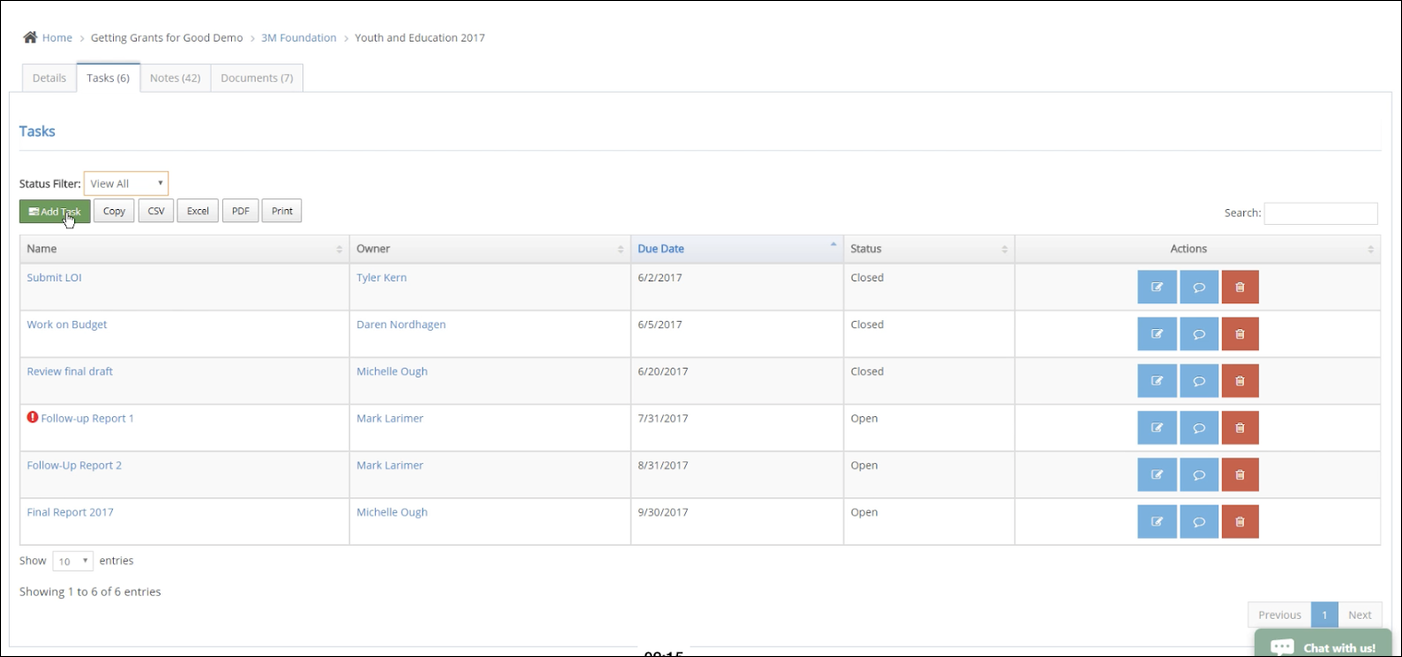The width and height of the screenshot is (1402, 657).
Task: Edit the Final Report 2017 task
Action: (1157, 521)
